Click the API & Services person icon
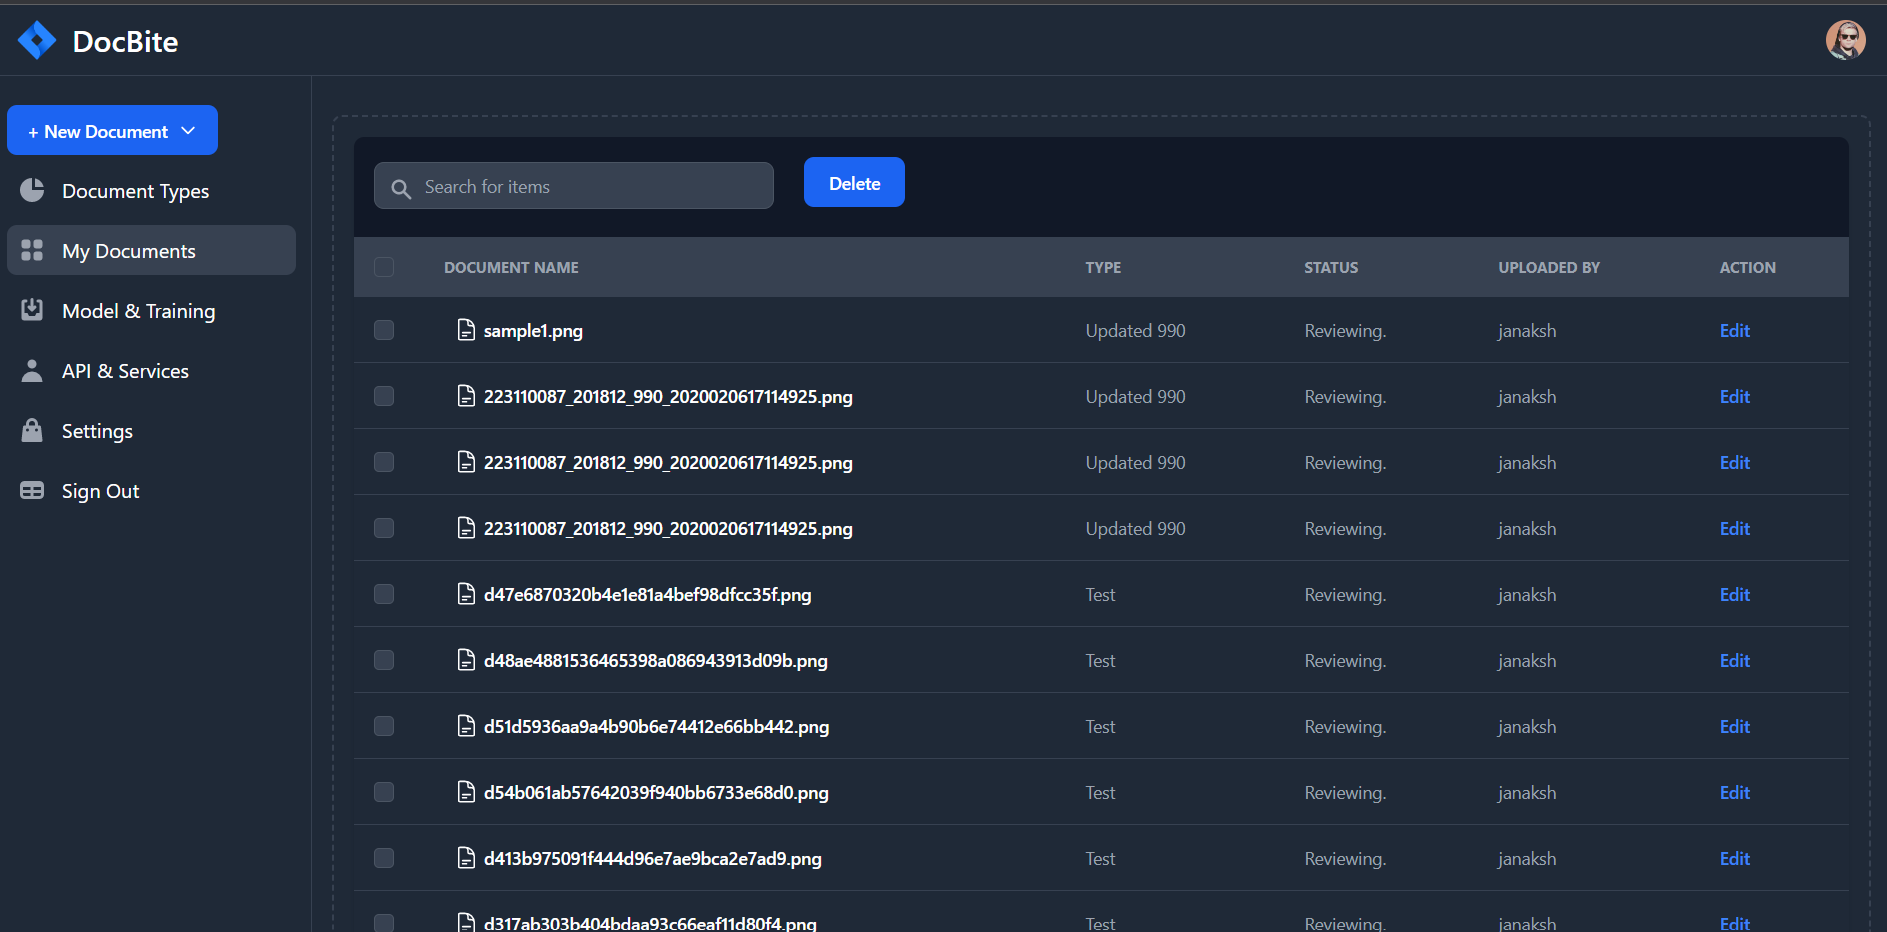The height and width of the screenshot is (932, 1887). [32, 370]
